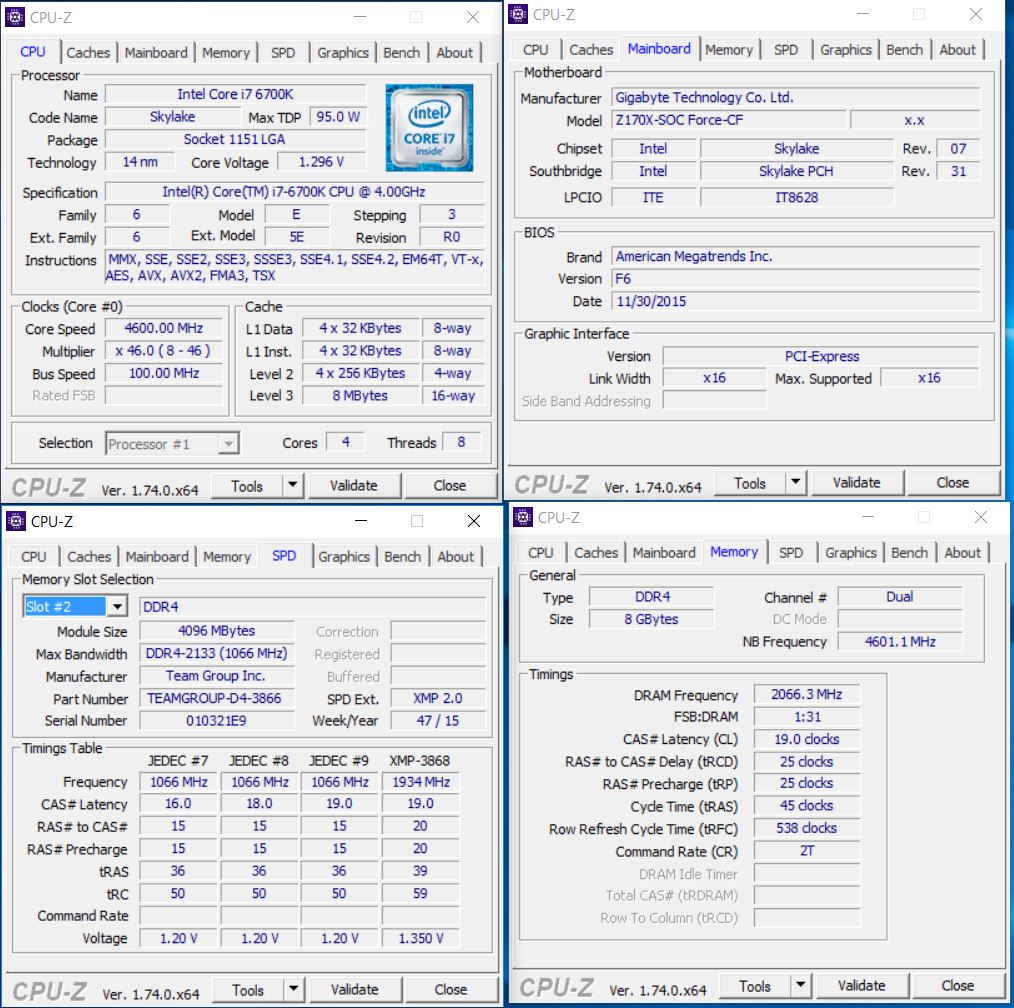Image resolution: width=1014 pixels, height=1008 pixels.
Task: Click the NB Frequency value 4601.1 MHz
Action: point(900,641)
